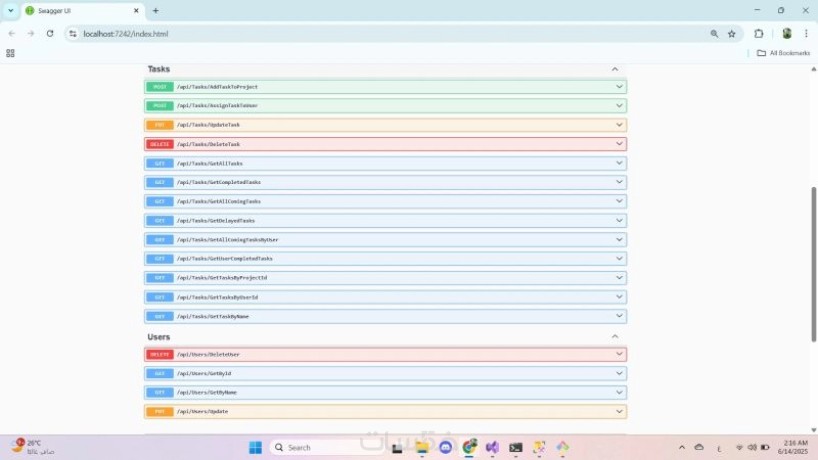Click the Tasks section heading
Image resolution: width=818 pixels, height=460 pixels.
tap(159, 69)
